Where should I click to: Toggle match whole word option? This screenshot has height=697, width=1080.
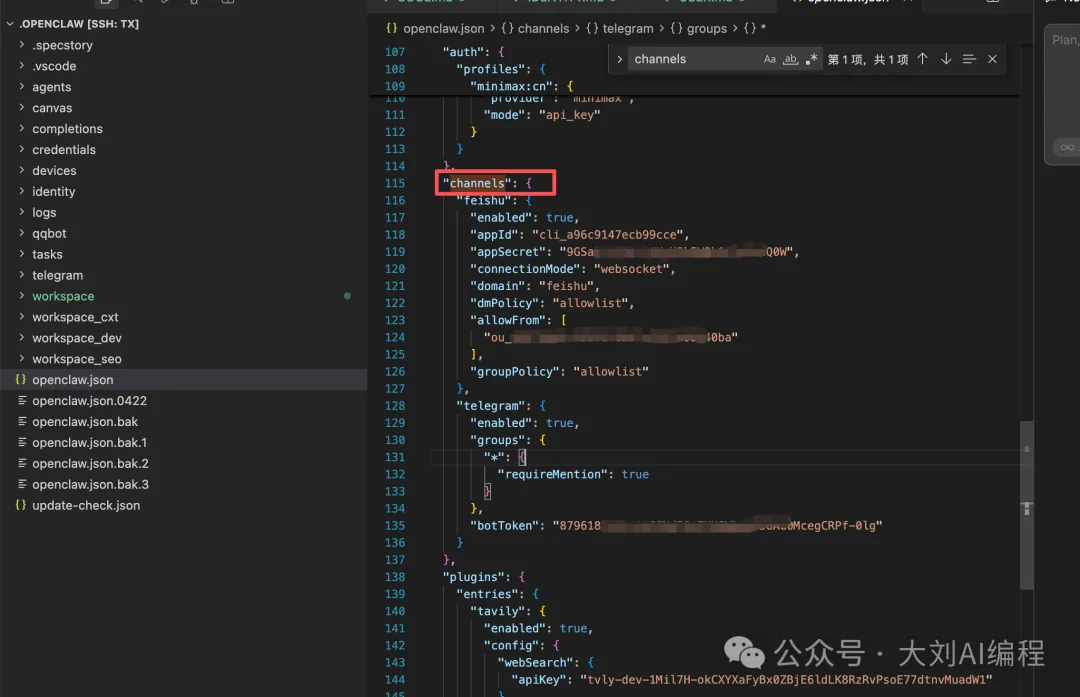tap(790, 59)
